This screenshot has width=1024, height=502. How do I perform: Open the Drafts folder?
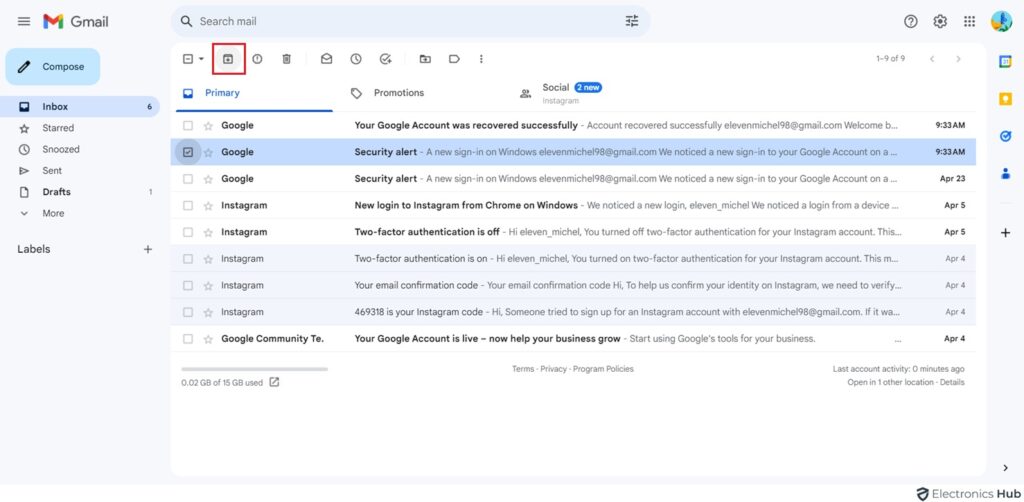point(82,193)
